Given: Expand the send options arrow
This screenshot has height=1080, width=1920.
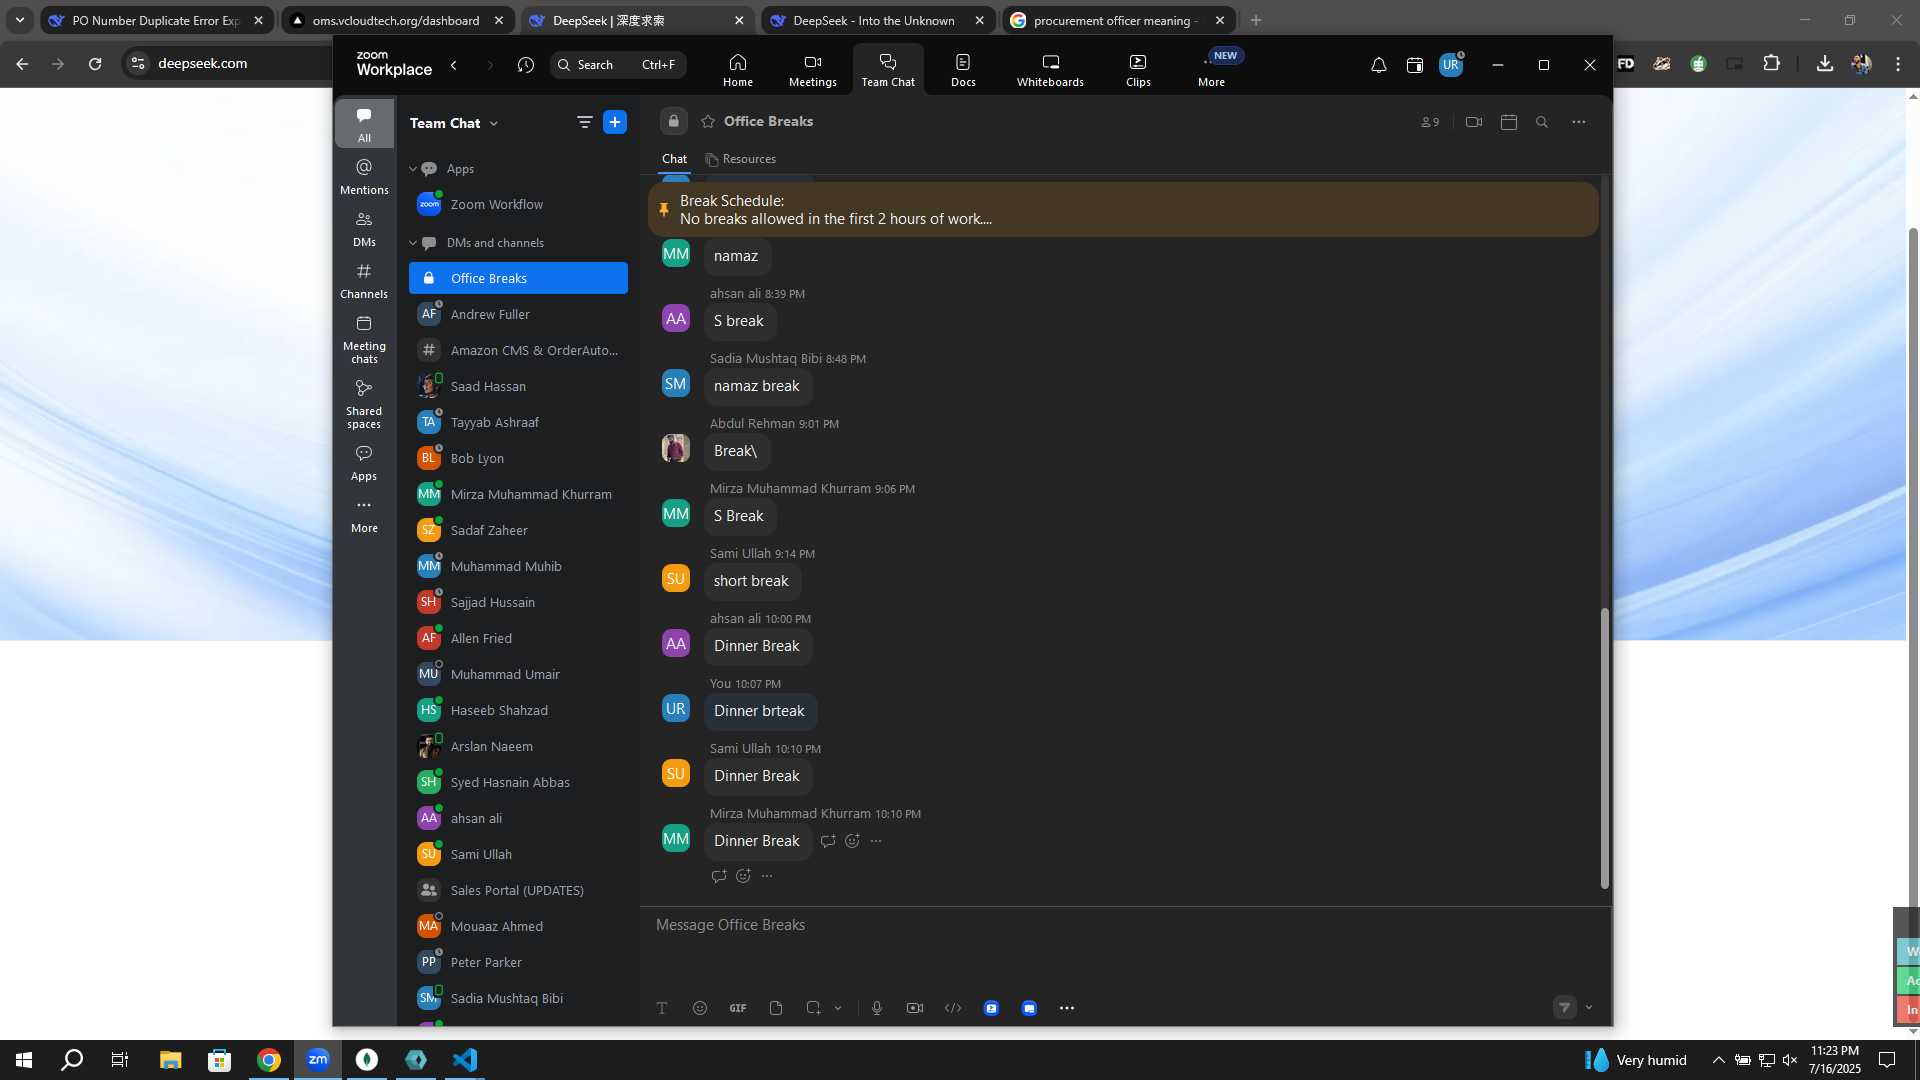Looking at the screenshot, I should 1589,1007.
